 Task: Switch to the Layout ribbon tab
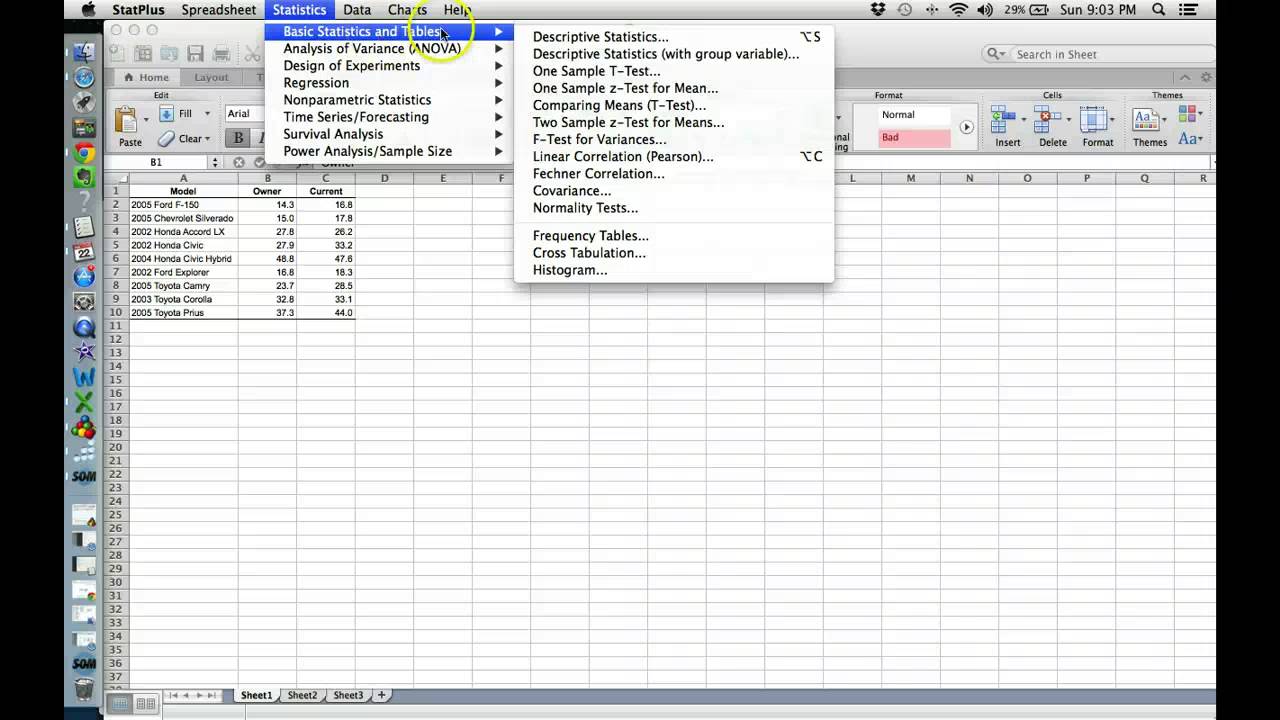point(211,78)
